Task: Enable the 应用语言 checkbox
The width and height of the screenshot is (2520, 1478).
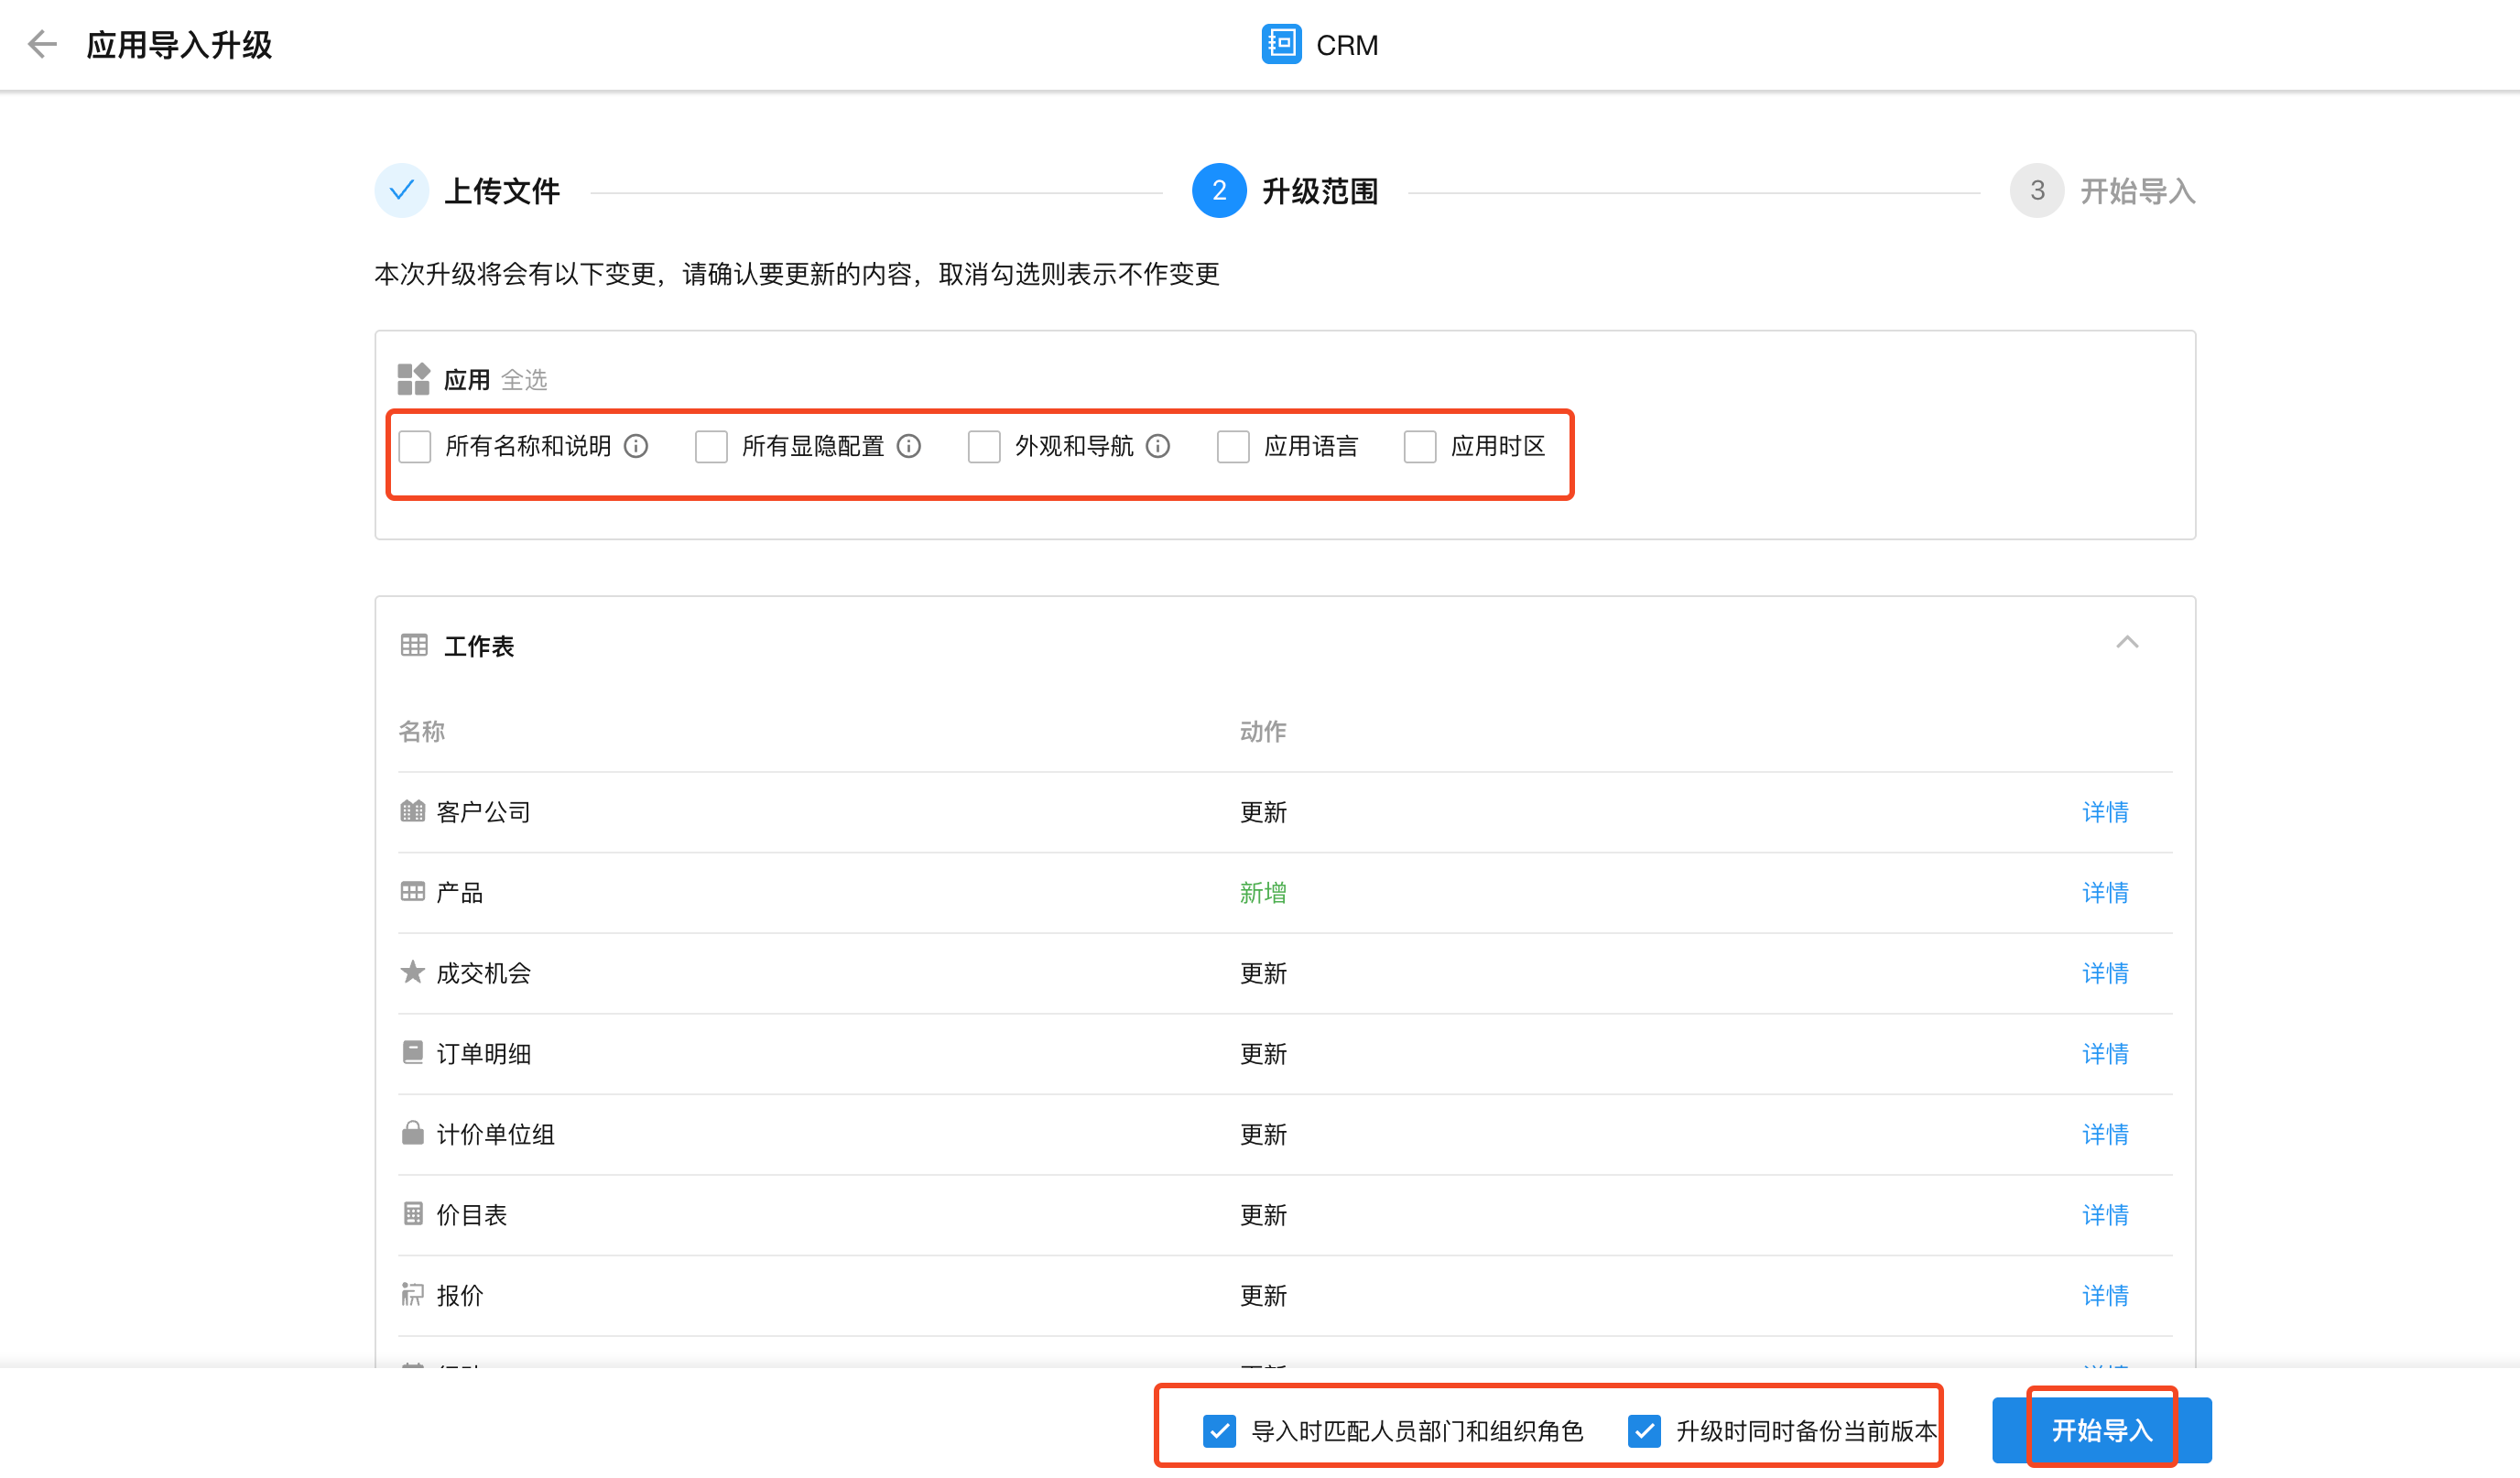Action: click(1233, 446)
